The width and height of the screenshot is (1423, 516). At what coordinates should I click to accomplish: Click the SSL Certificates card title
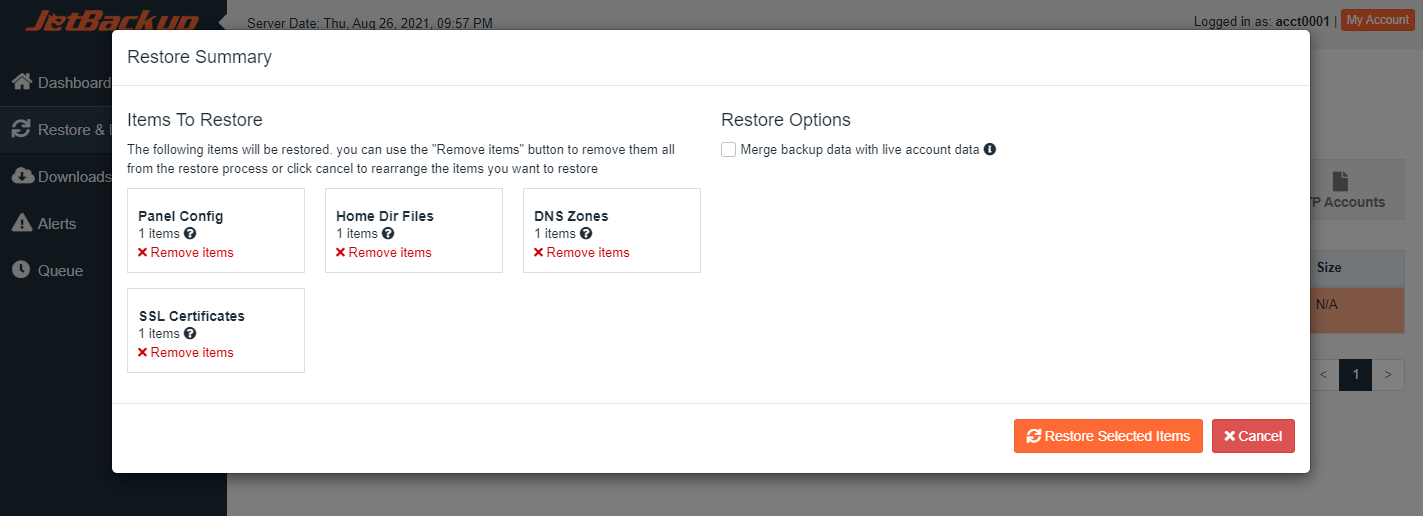[192, 316]
